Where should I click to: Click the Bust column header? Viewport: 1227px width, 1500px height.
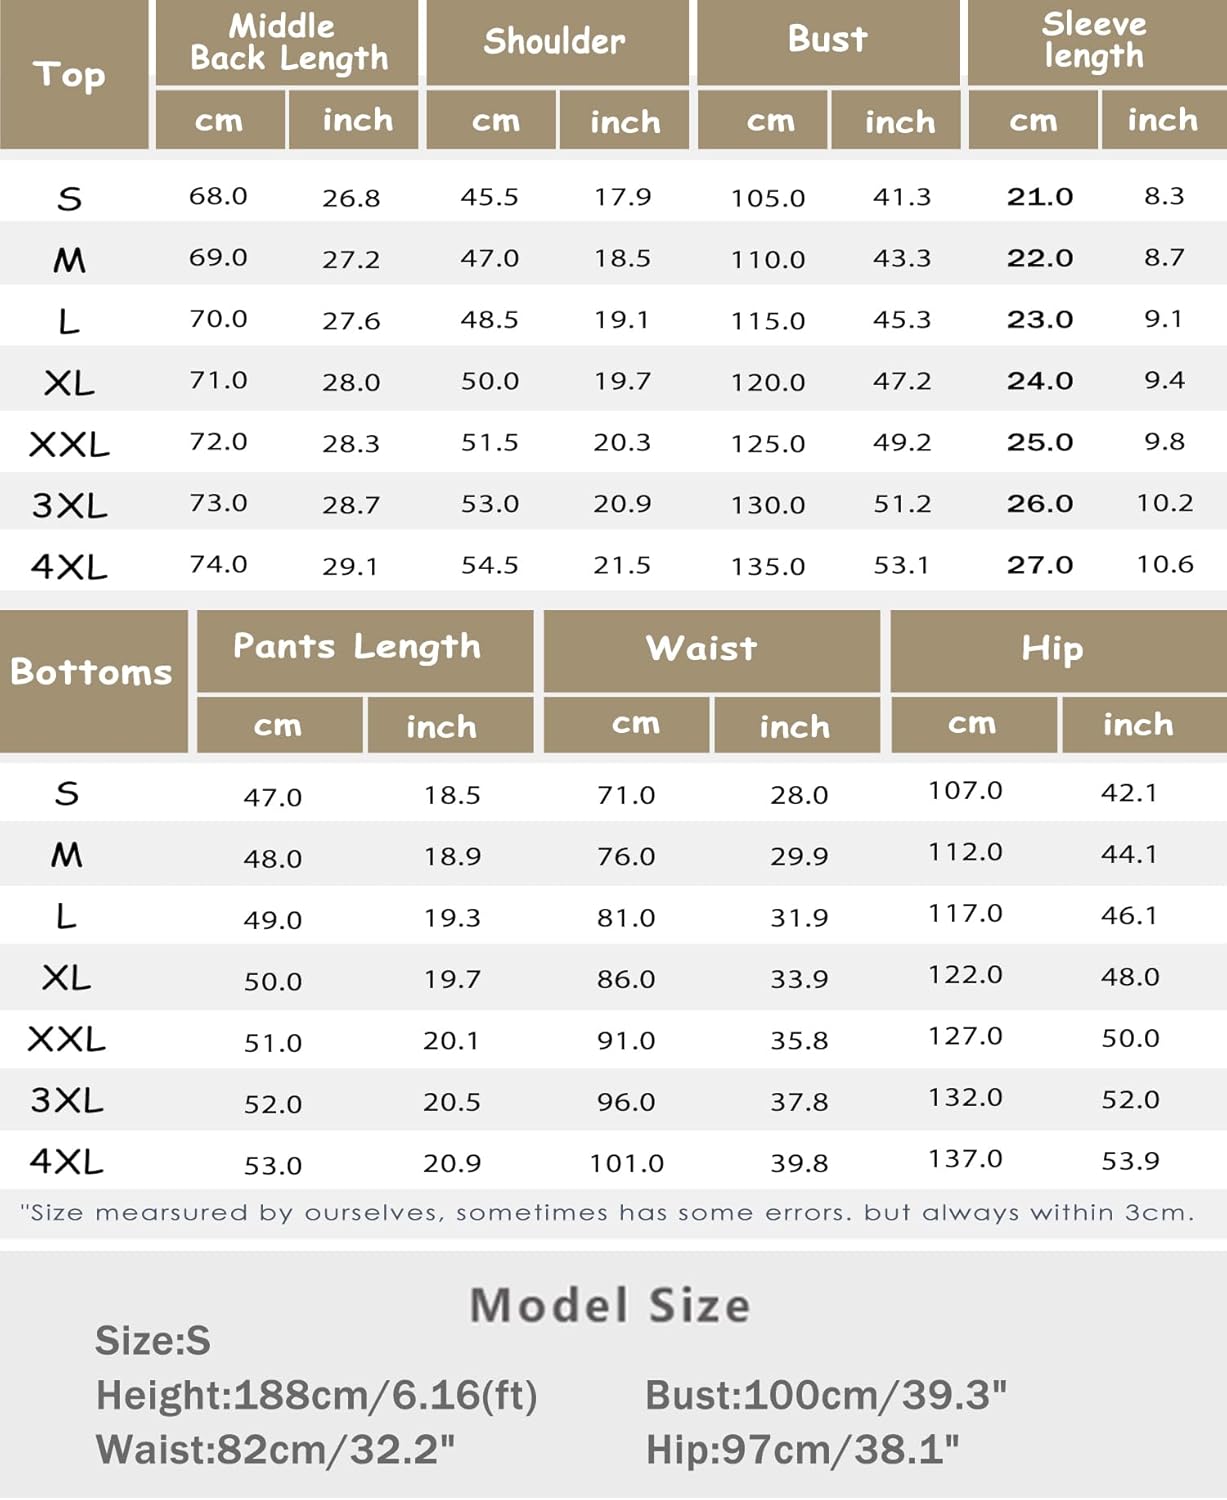(x=827, y=40)
